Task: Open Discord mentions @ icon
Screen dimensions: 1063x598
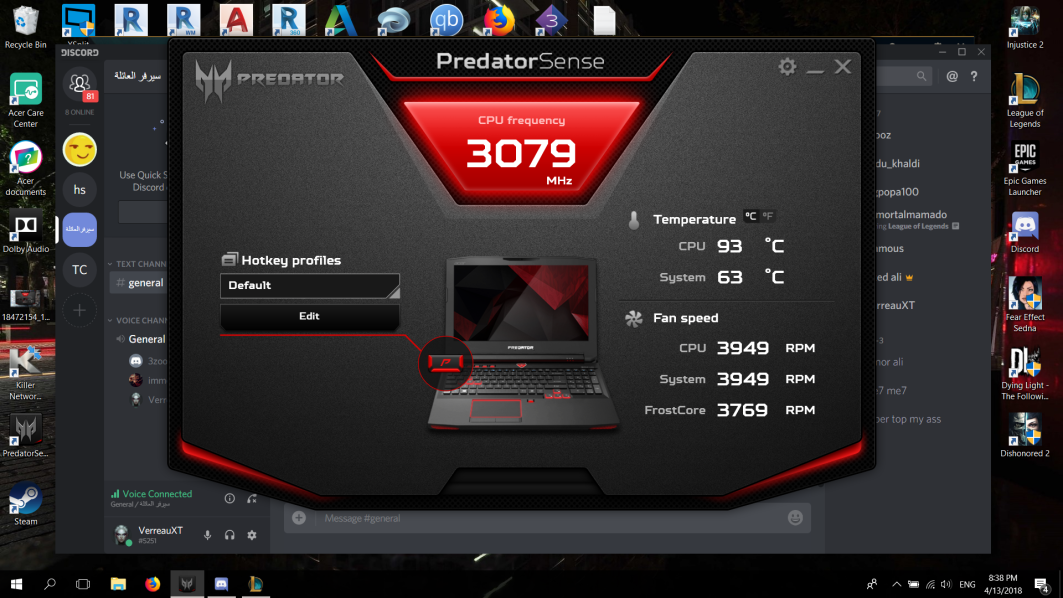Action: coord(952,76)
